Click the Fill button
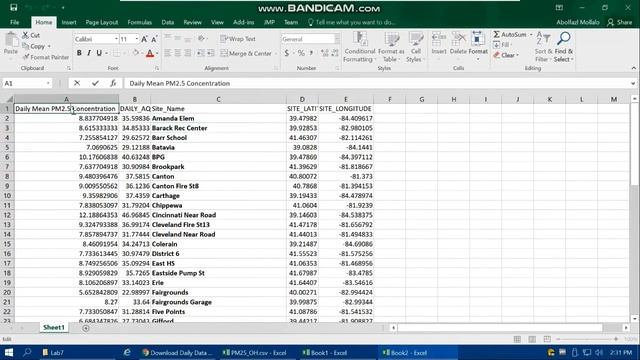 coord(502,45)
